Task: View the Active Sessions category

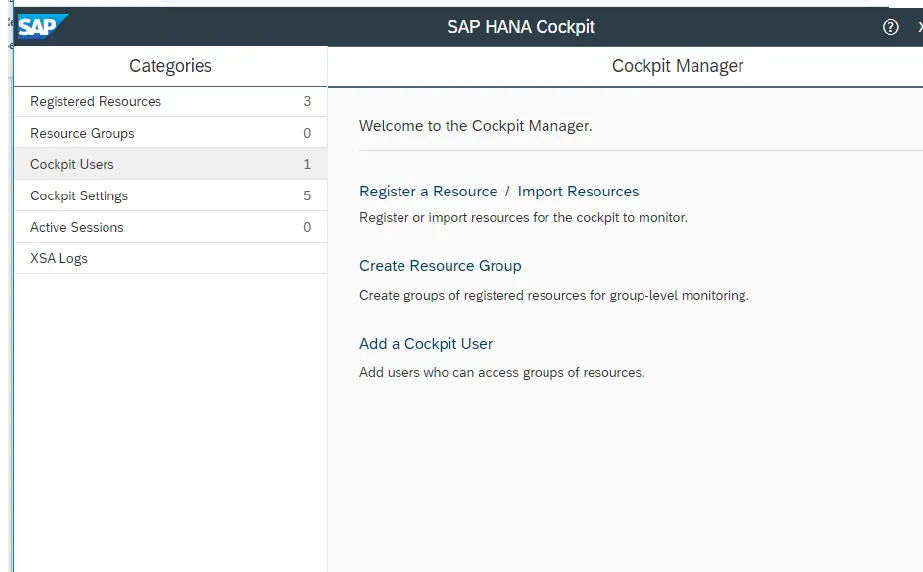Action: [x=77, y=227]
